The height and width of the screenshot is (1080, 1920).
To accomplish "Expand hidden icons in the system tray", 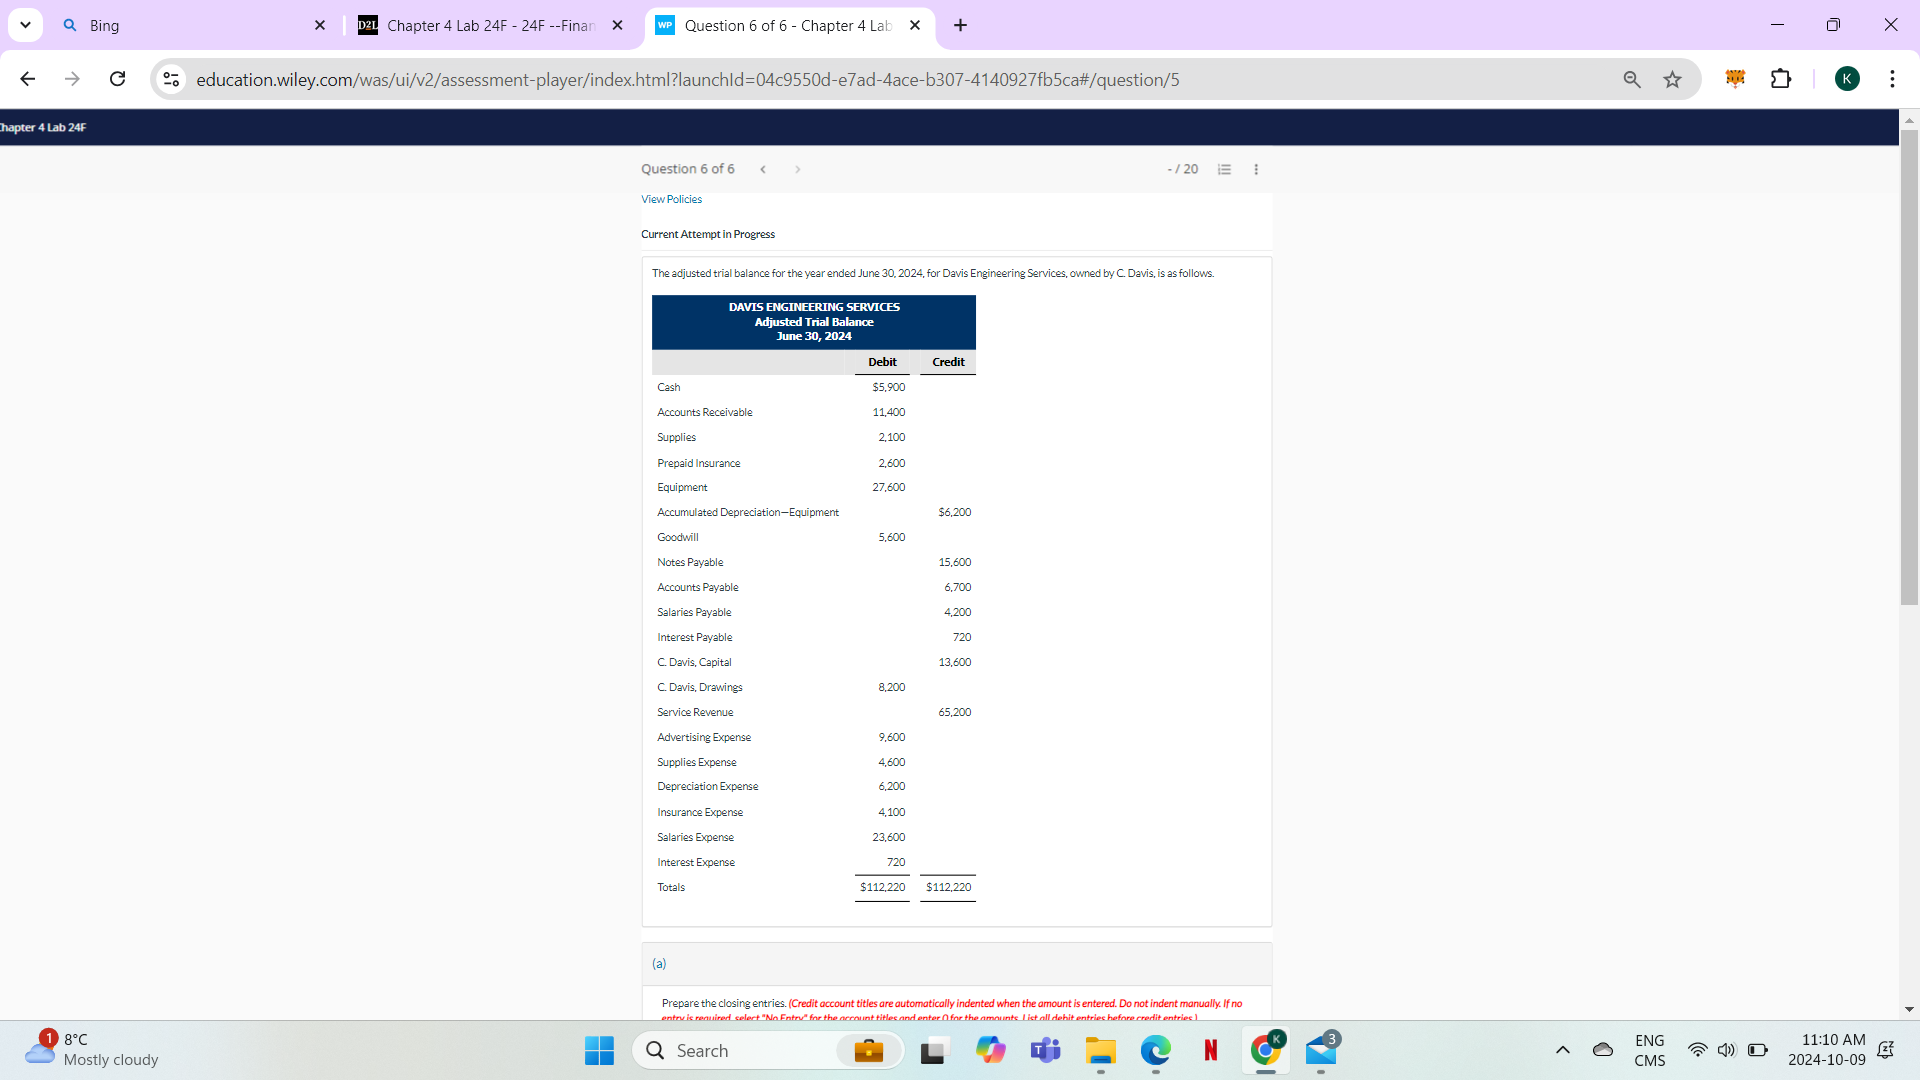I will tap(1563, 1050).
